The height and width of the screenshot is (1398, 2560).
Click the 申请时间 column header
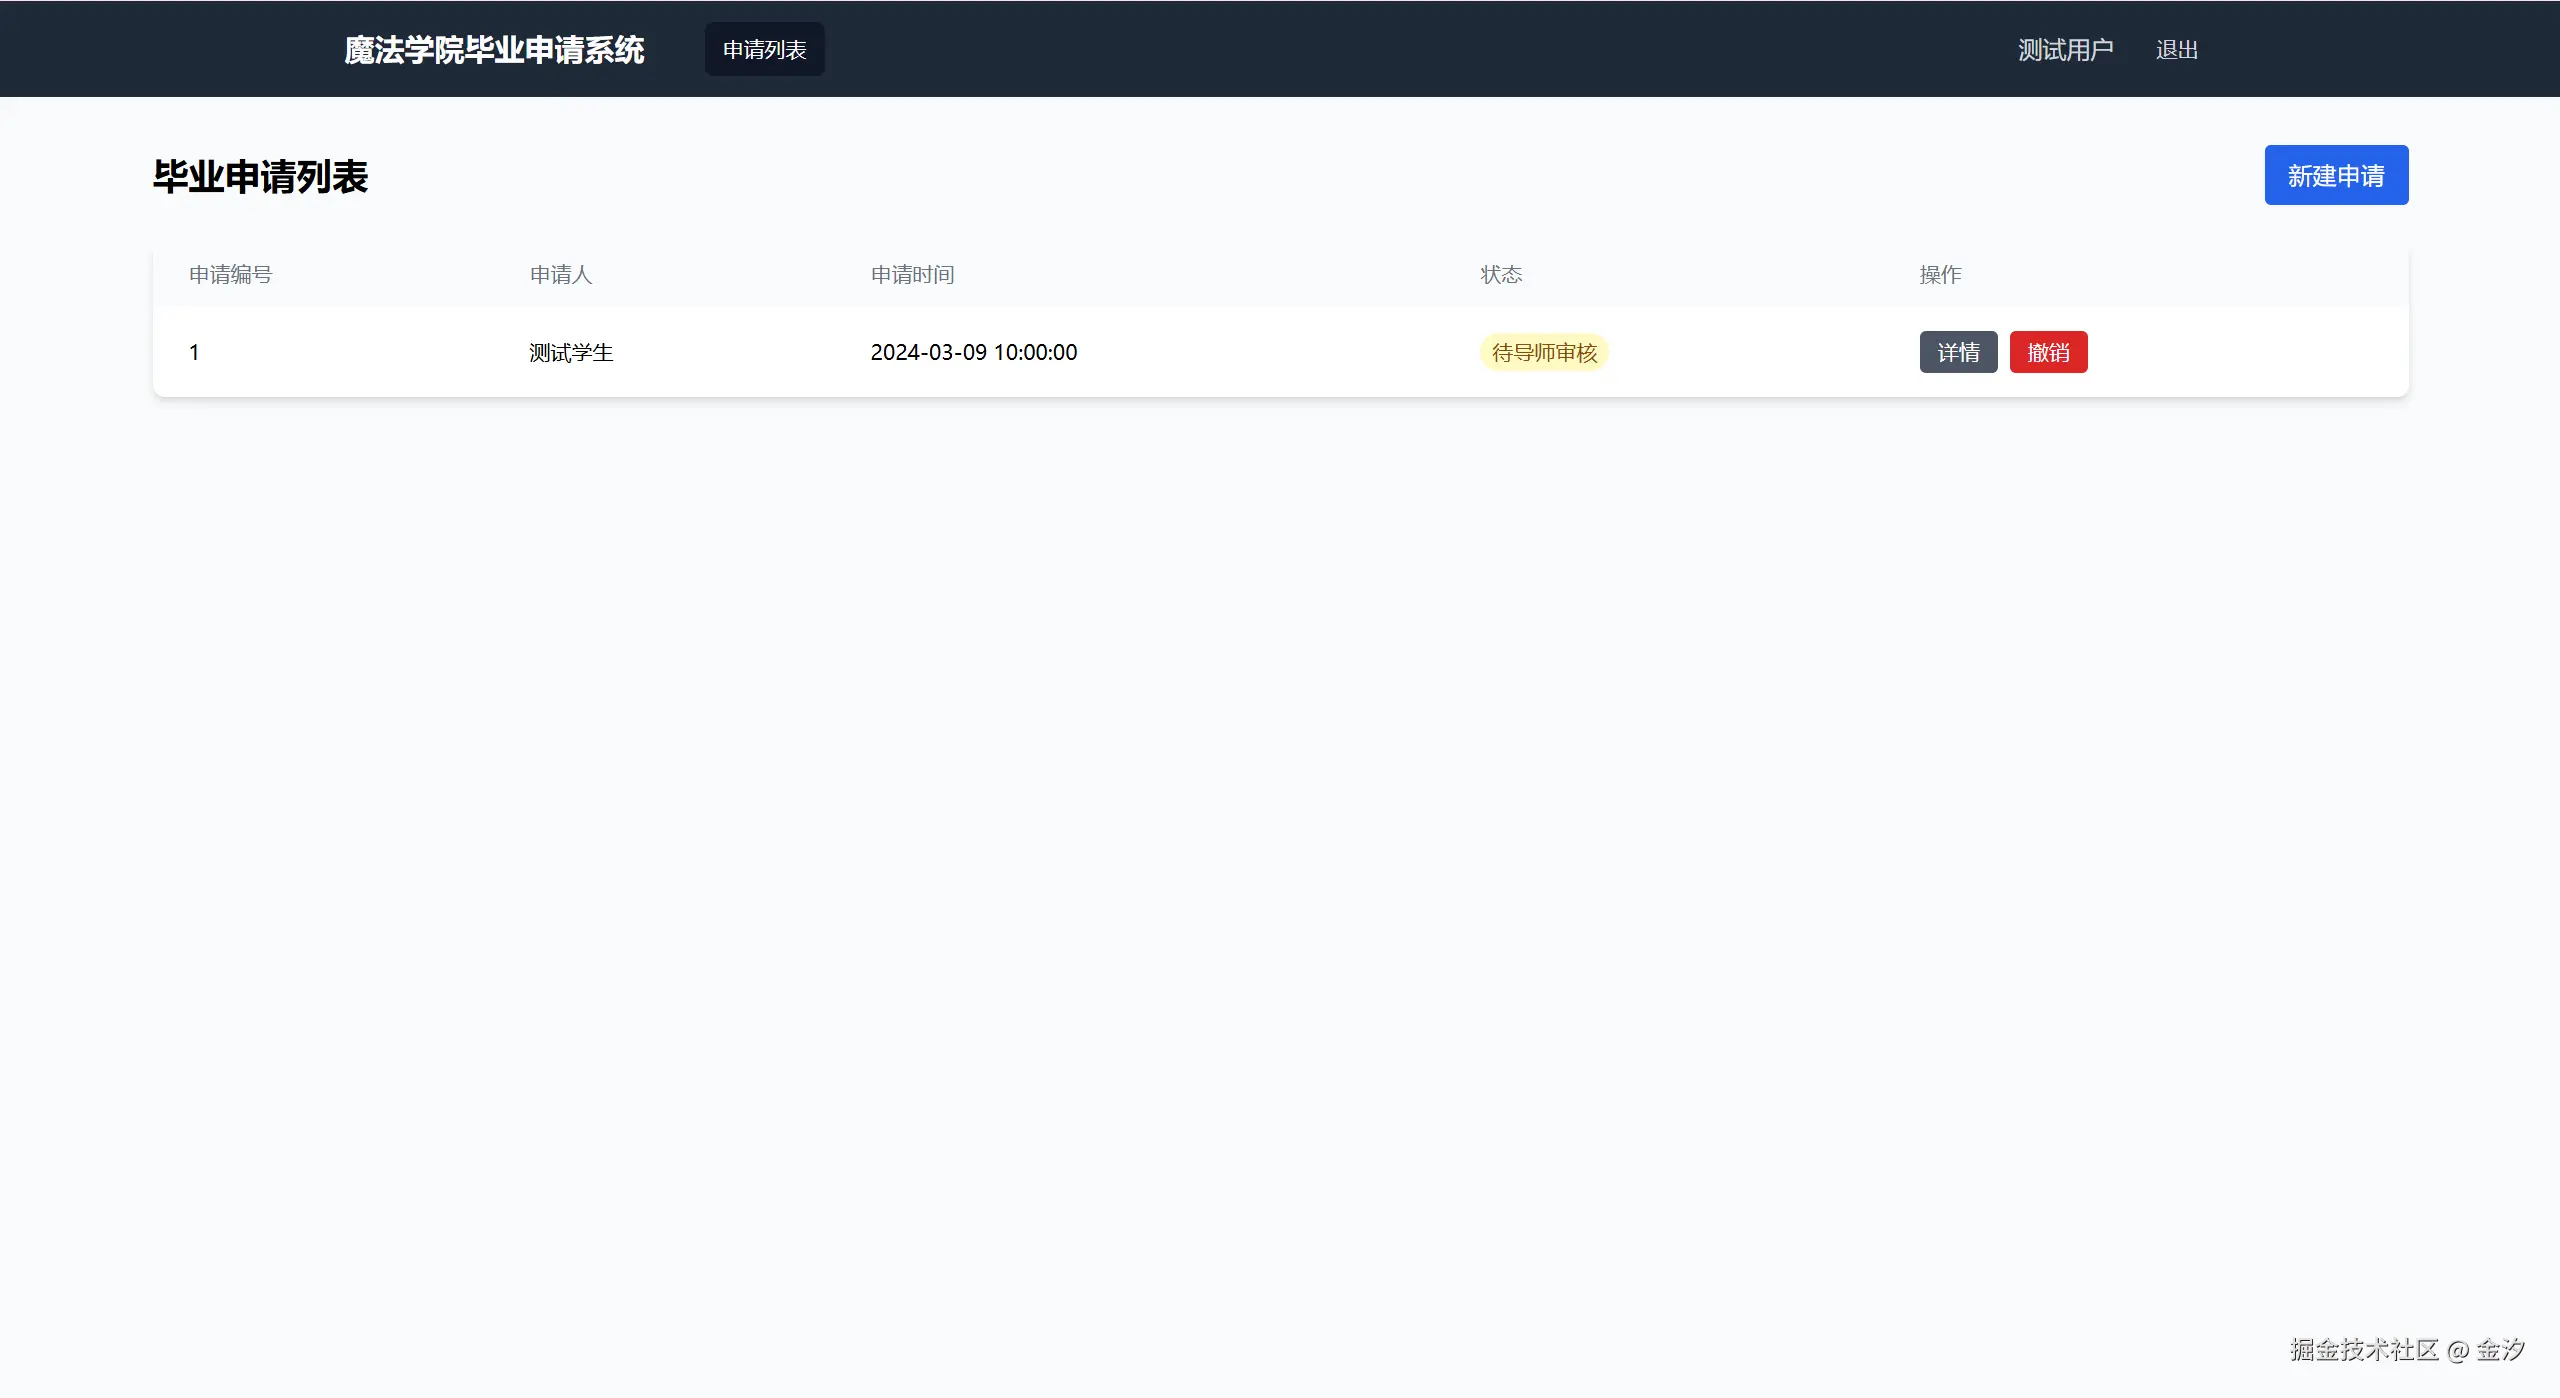tap(912, 275)
